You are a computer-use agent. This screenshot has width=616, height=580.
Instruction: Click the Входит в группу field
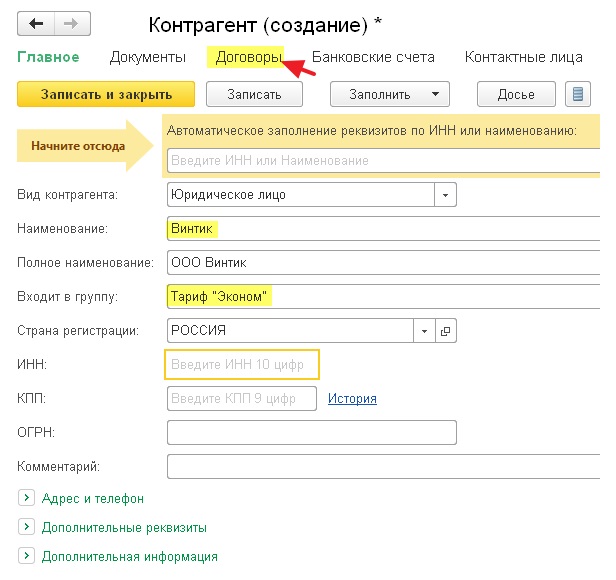383,297
